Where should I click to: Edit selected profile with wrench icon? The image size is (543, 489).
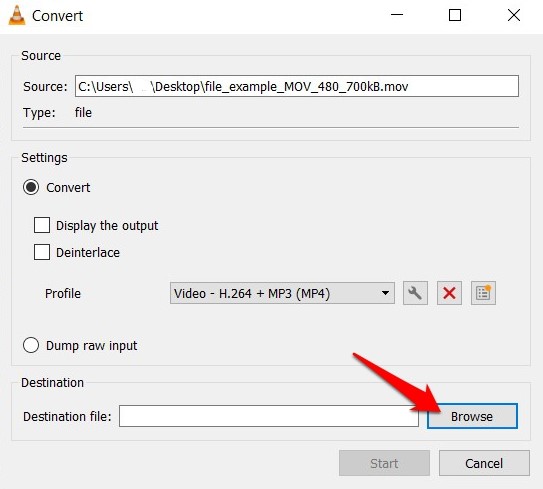415,293
